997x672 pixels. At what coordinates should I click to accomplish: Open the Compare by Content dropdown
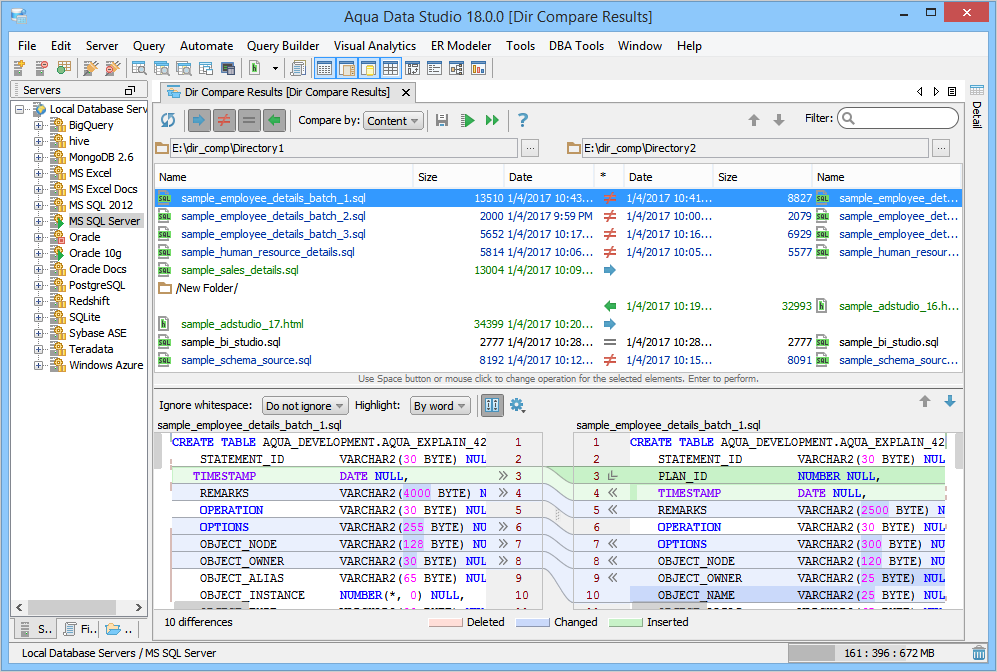pos(393,121)
